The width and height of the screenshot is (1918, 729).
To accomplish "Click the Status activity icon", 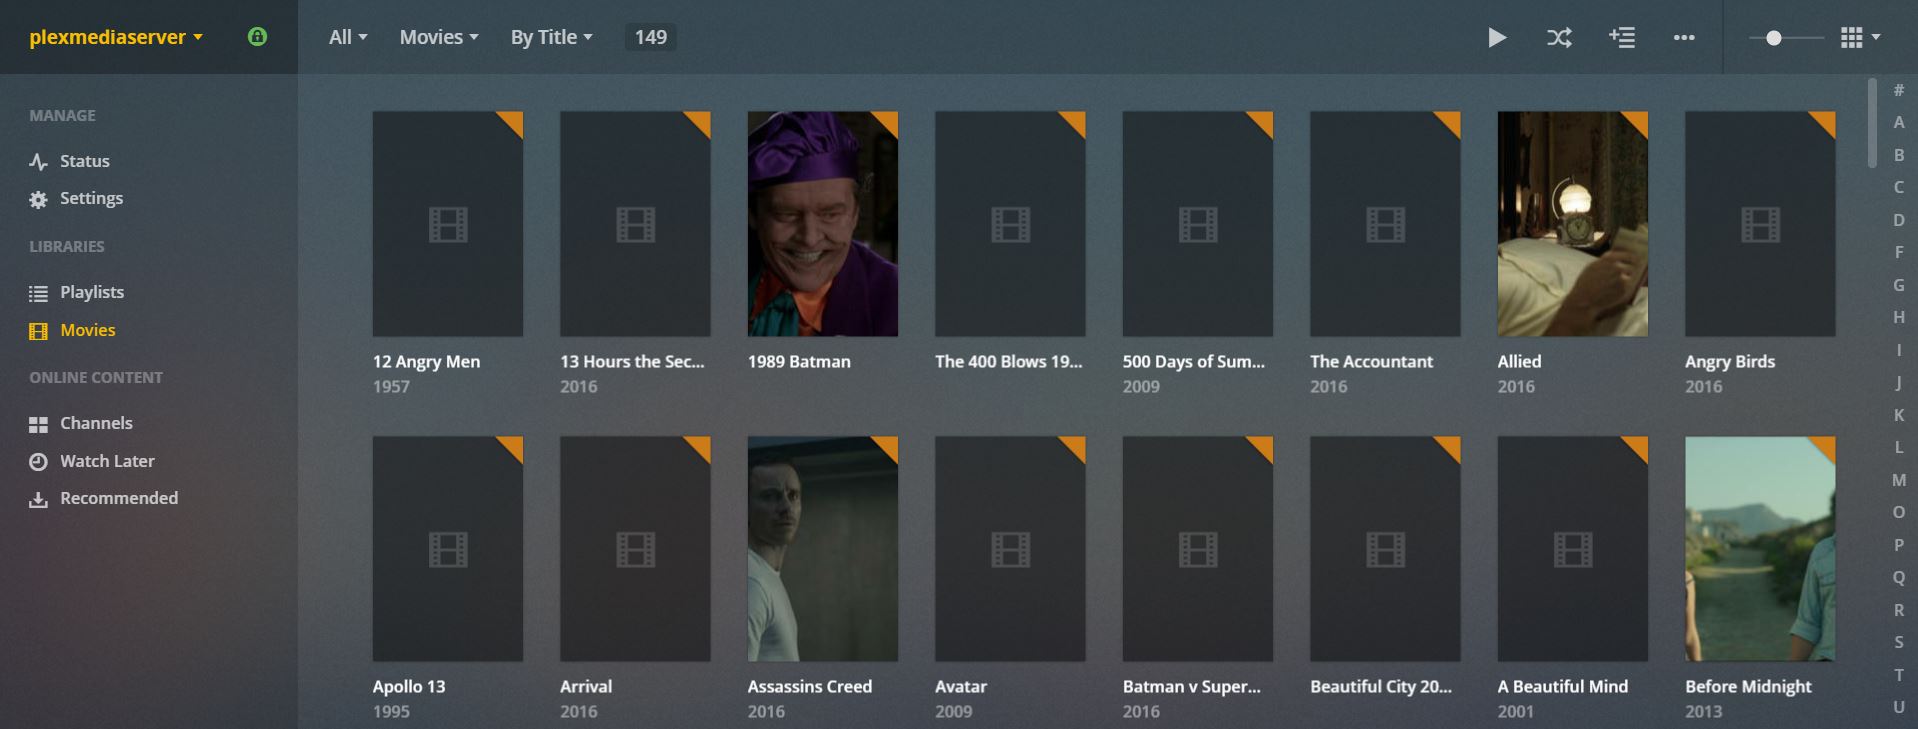I will (38, 161).
